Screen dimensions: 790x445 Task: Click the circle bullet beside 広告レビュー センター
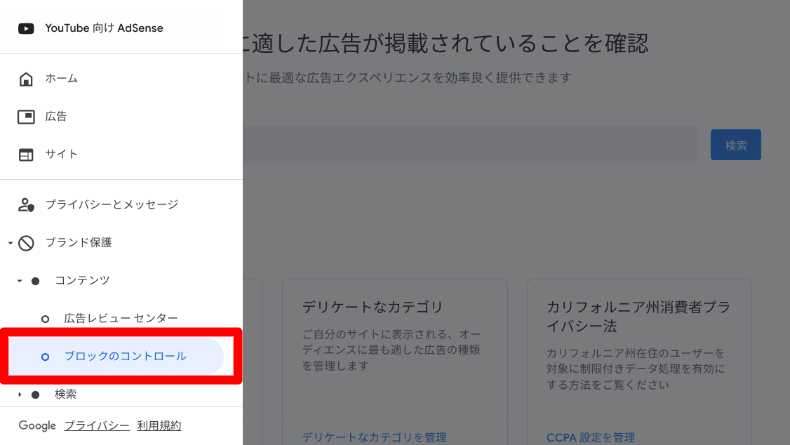point(45,319)
